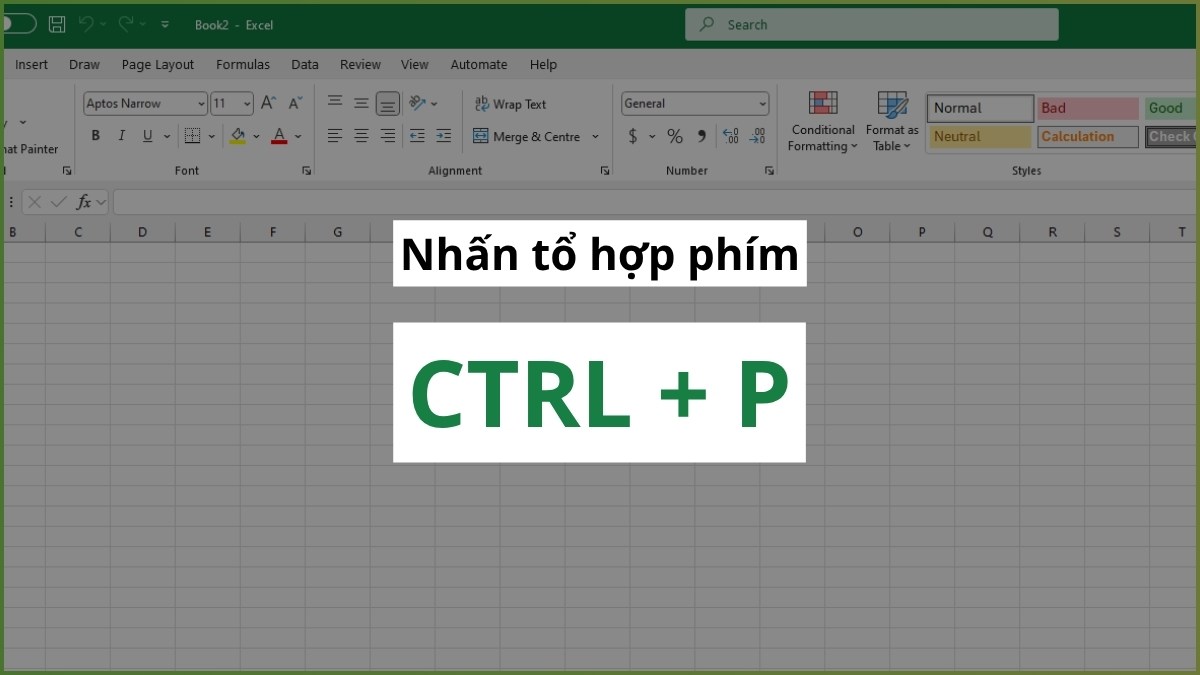Open the Aptos Narrow font dropdown
The height and width of the screenshot is (675, 1200).
200,103
